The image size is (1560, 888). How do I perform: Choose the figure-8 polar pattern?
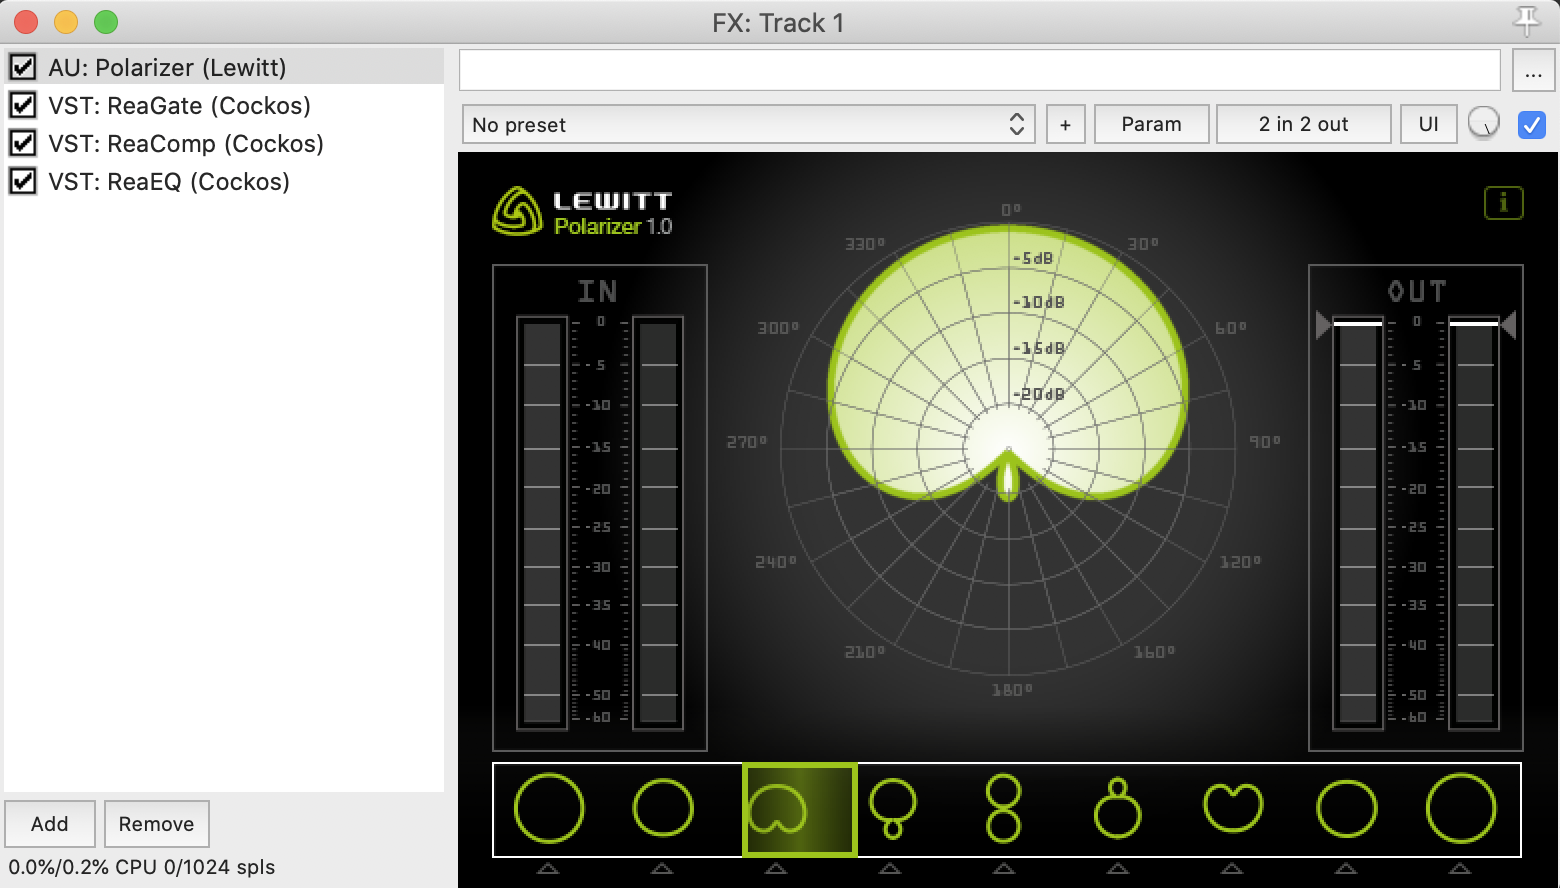(1003, 809)
